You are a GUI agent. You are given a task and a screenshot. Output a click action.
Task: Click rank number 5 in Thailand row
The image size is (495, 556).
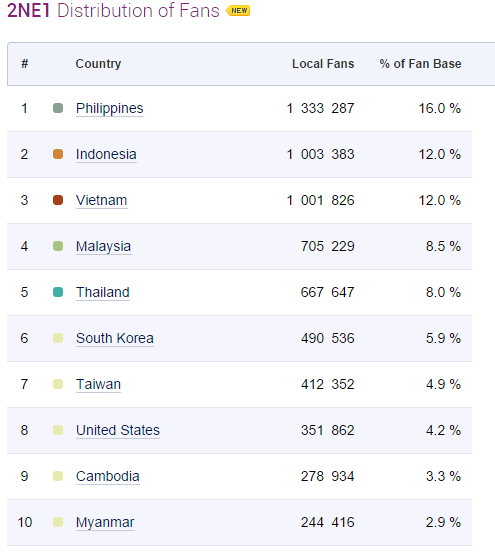pos(24,292)
